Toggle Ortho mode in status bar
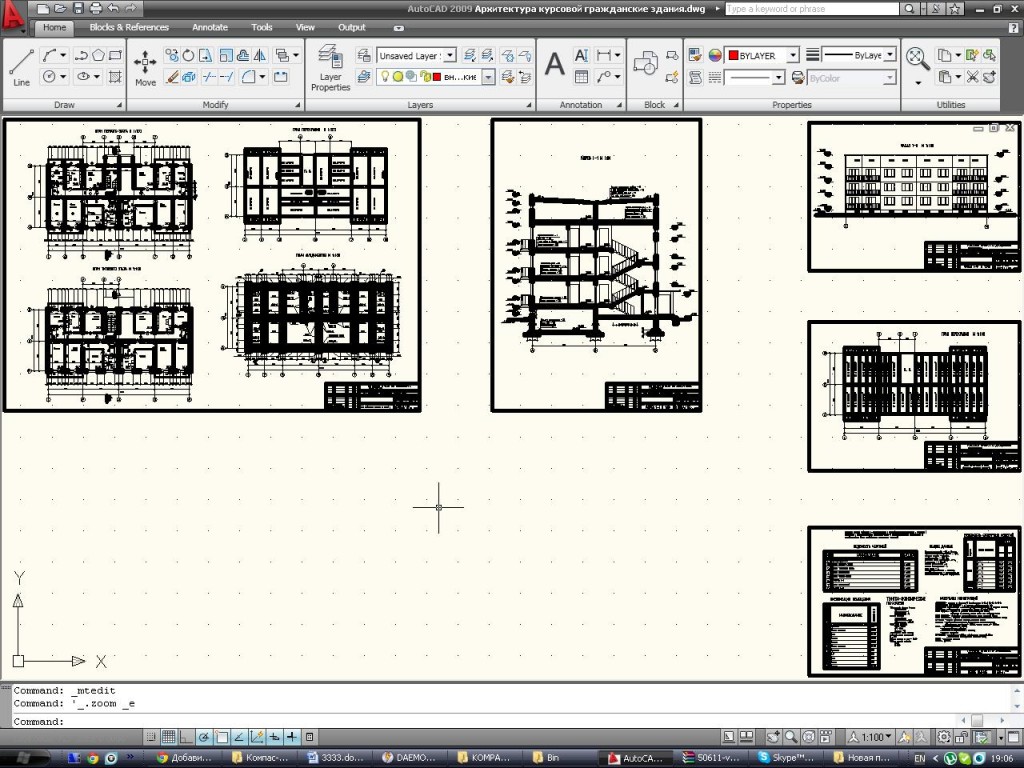 186,737
